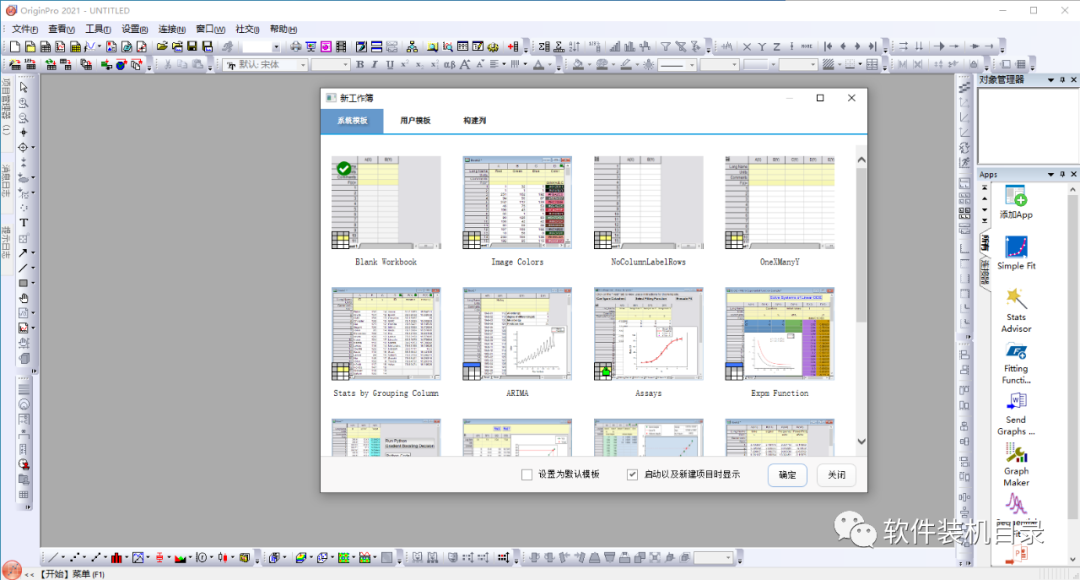The image size is (1080, 580).
Task: Open Stats Advisor app
Action: tap(1016, 310)
